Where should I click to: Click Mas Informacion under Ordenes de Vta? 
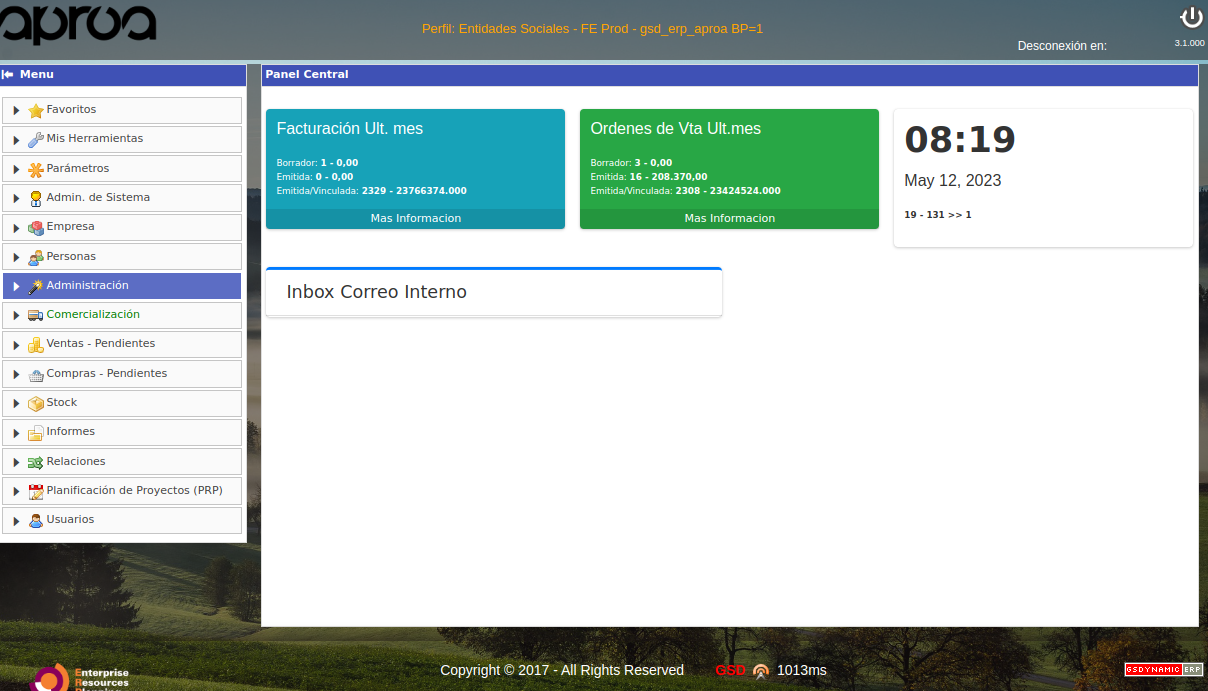[x=729, y=218]
